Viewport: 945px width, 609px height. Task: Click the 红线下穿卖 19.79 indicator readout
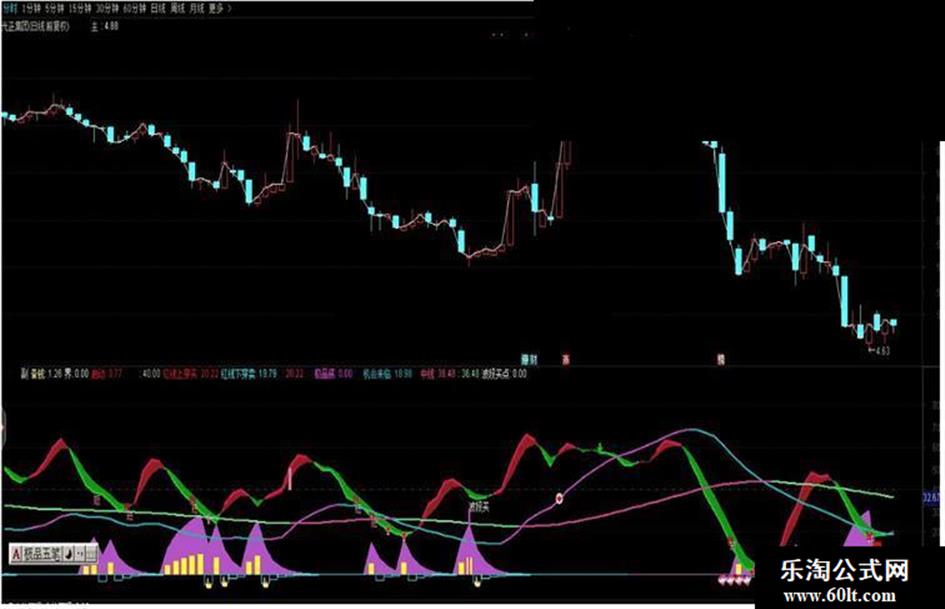(249, 374)
